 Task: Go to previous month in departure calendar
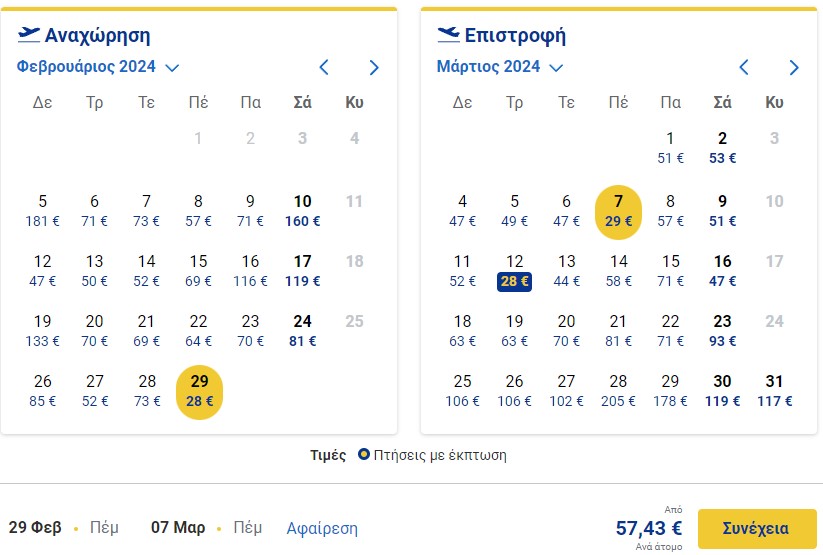click(324, 67)
